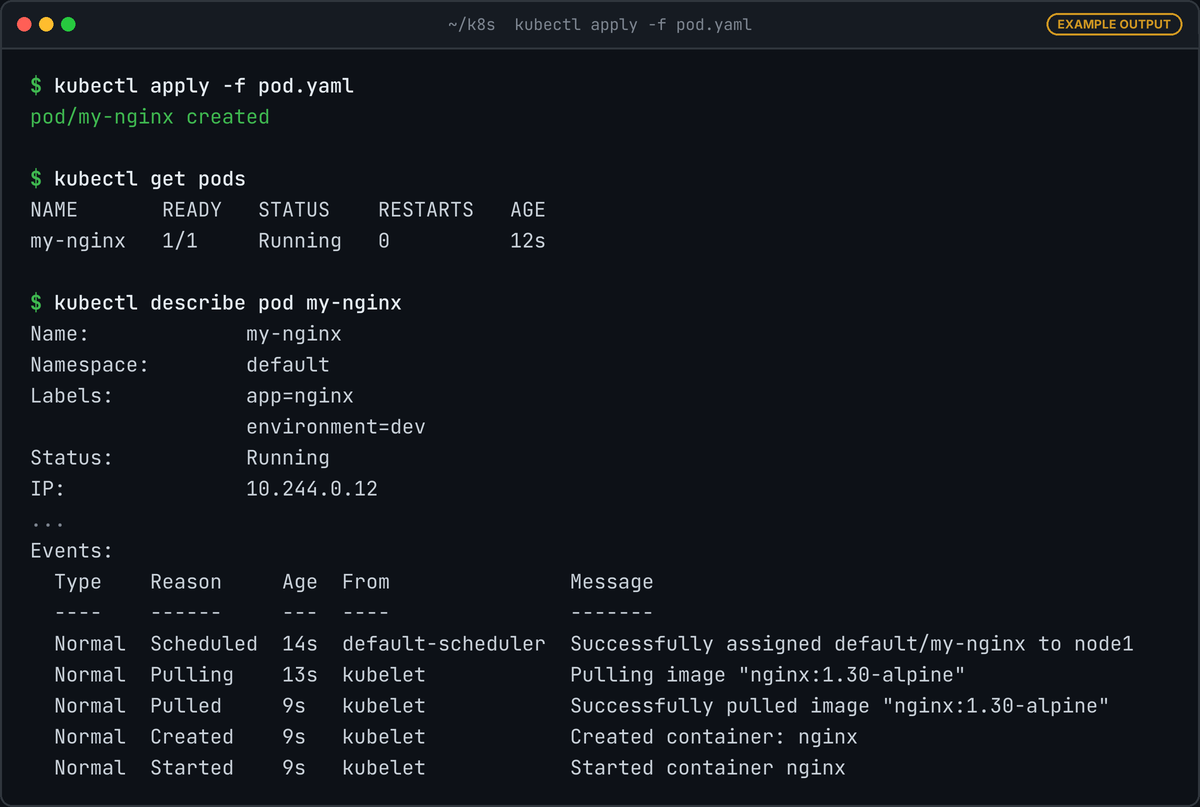The image size is (1200, 807).
Task: Click 'Successfully assigned default/my-nginx to node1' message
Action: (852, 644)
